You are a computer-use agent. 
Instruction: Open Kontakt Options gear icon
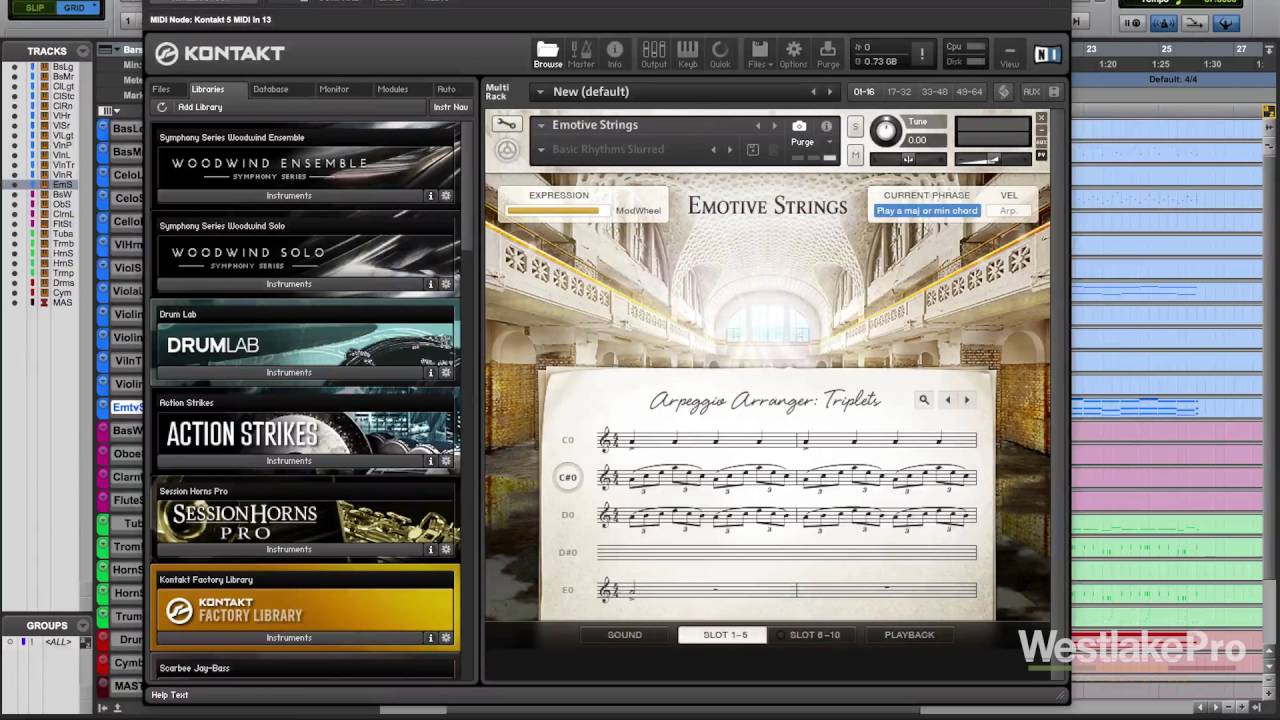[793, 54]
